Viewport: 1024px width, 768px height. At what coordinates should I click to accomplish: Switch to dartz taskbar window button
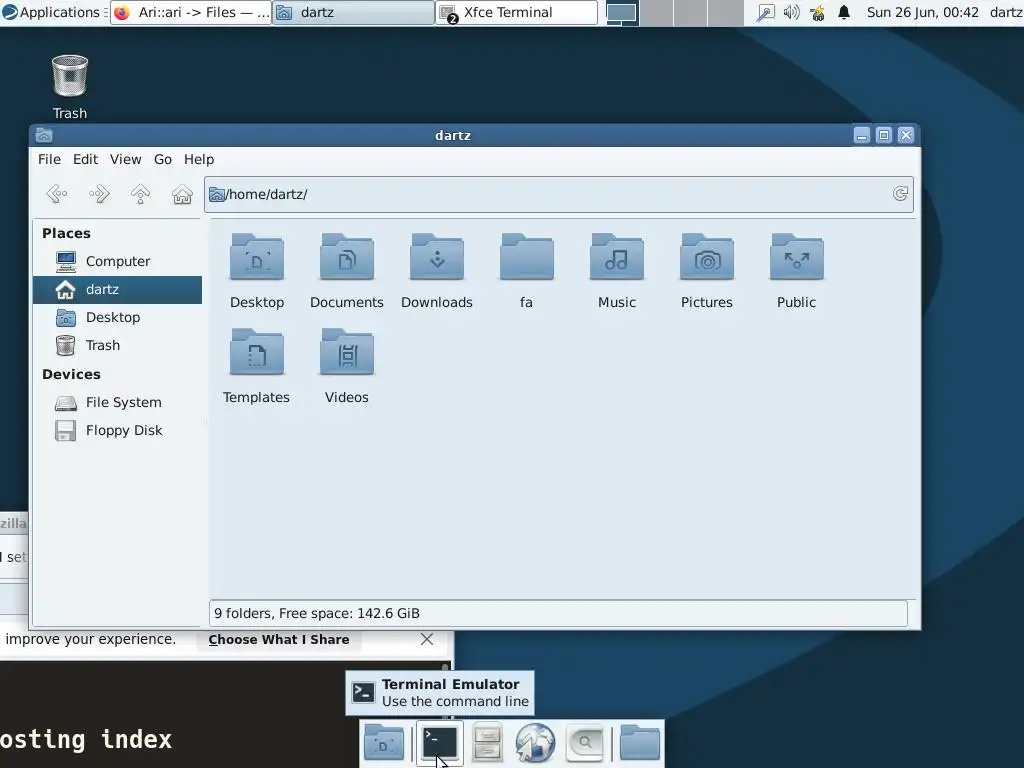point(353,12)
